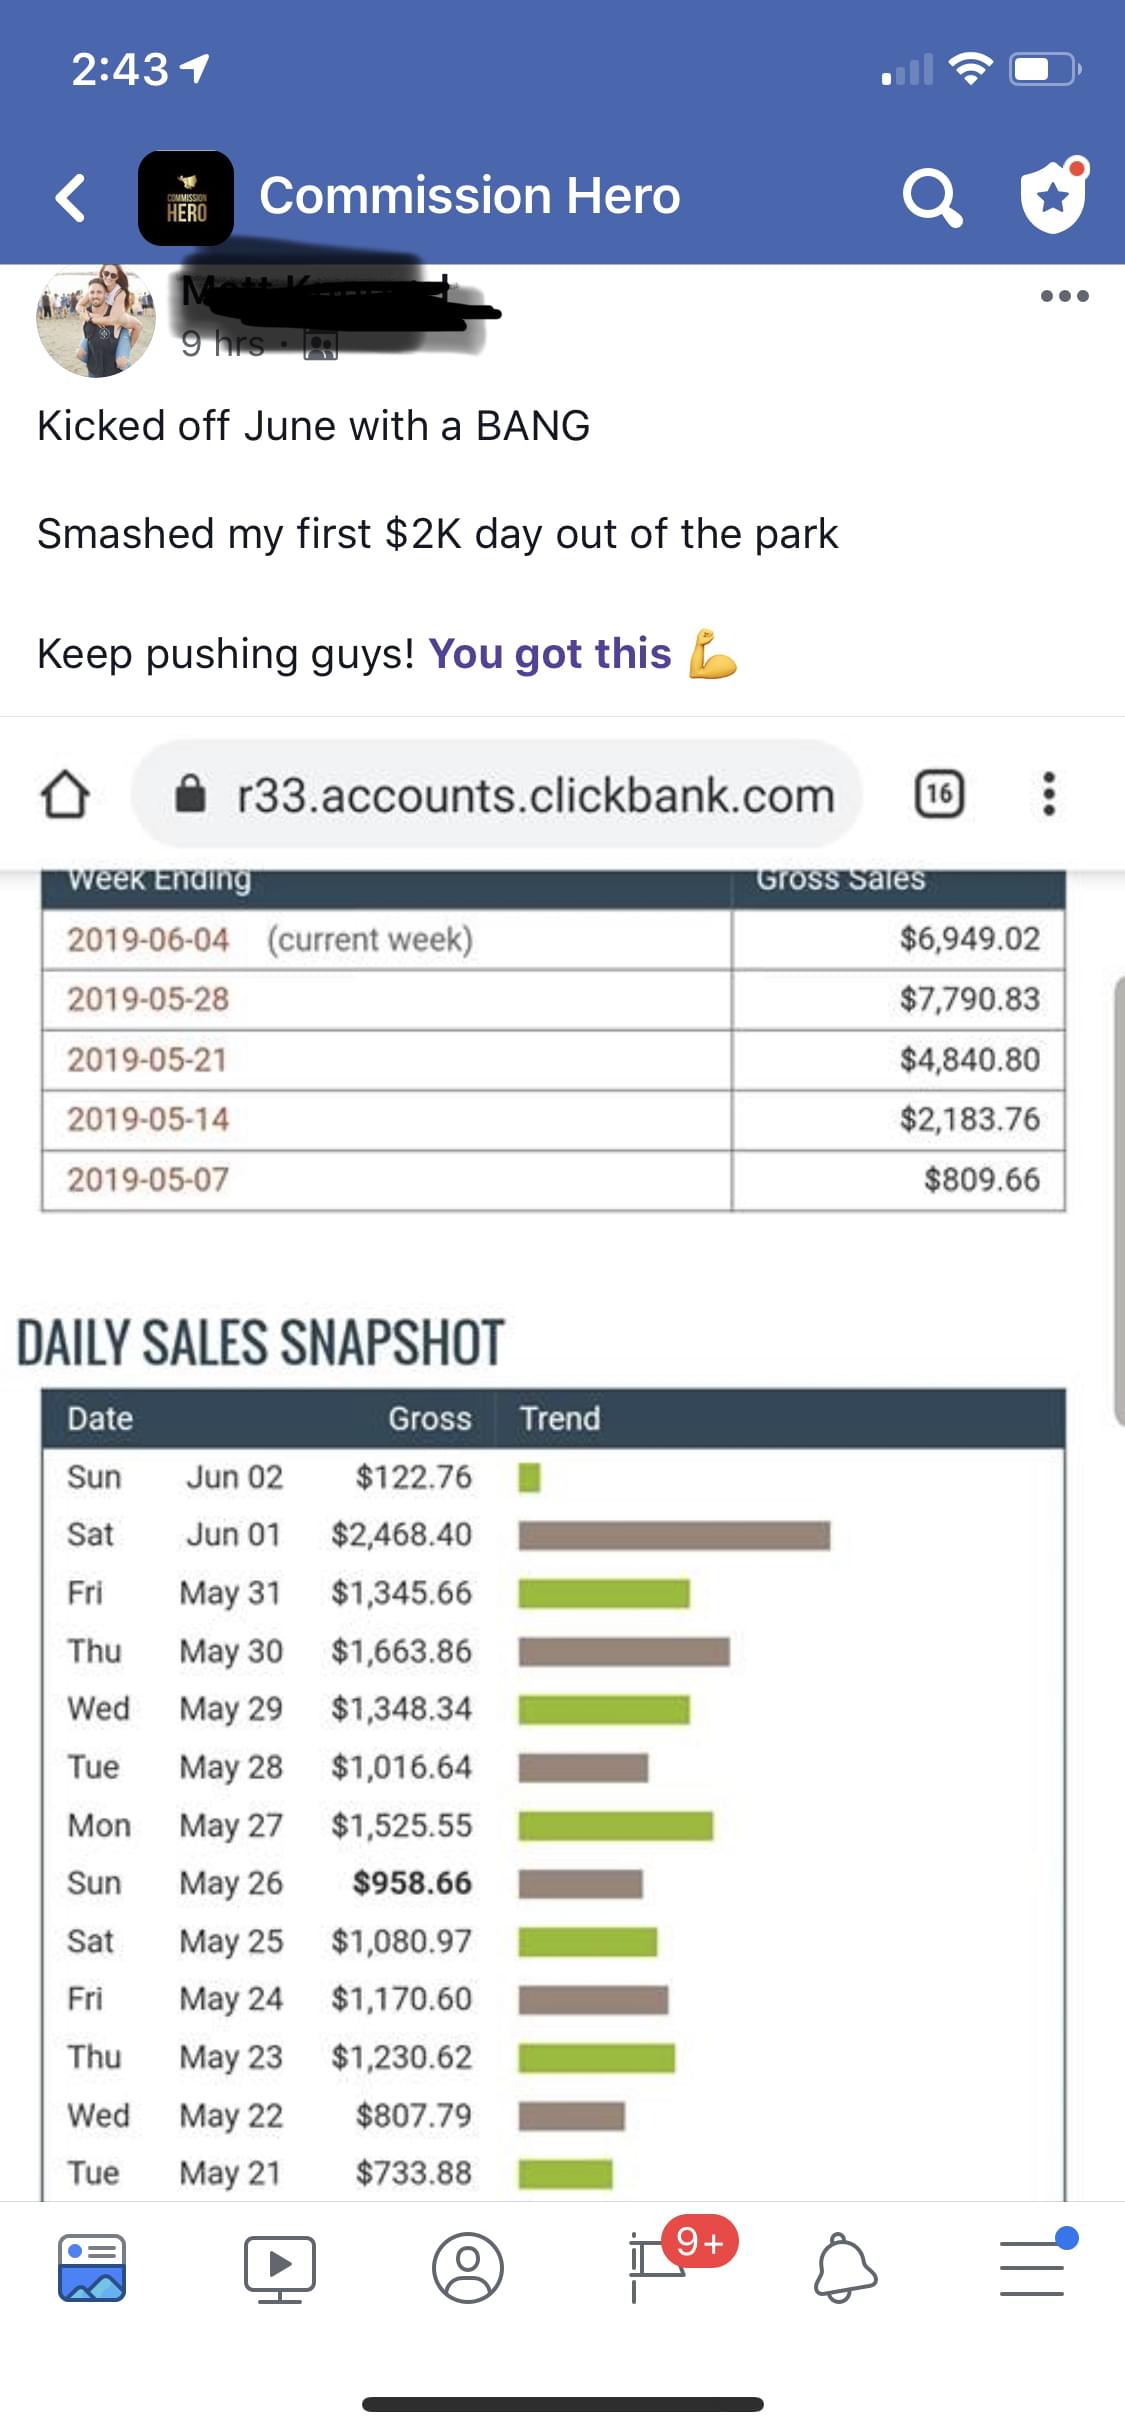1125x2436 pixels.
Task: Open the Notifications bell tab
Action: pos(845,2268)
